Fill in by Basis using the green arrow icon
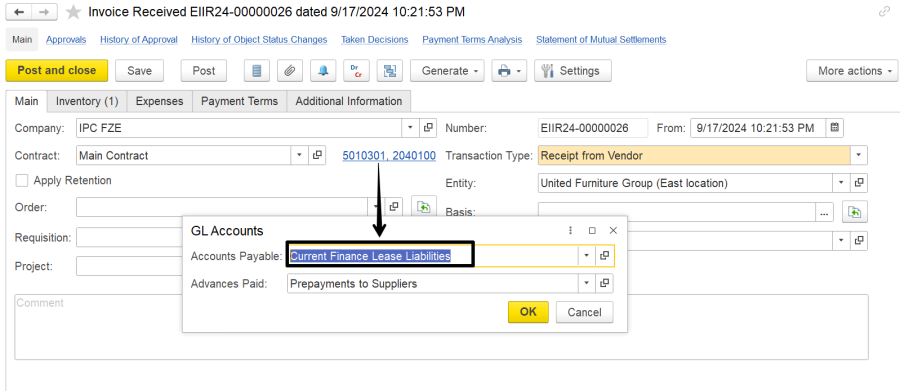The image size is (900, 391). pyautogui.click(x=855, y=212)
